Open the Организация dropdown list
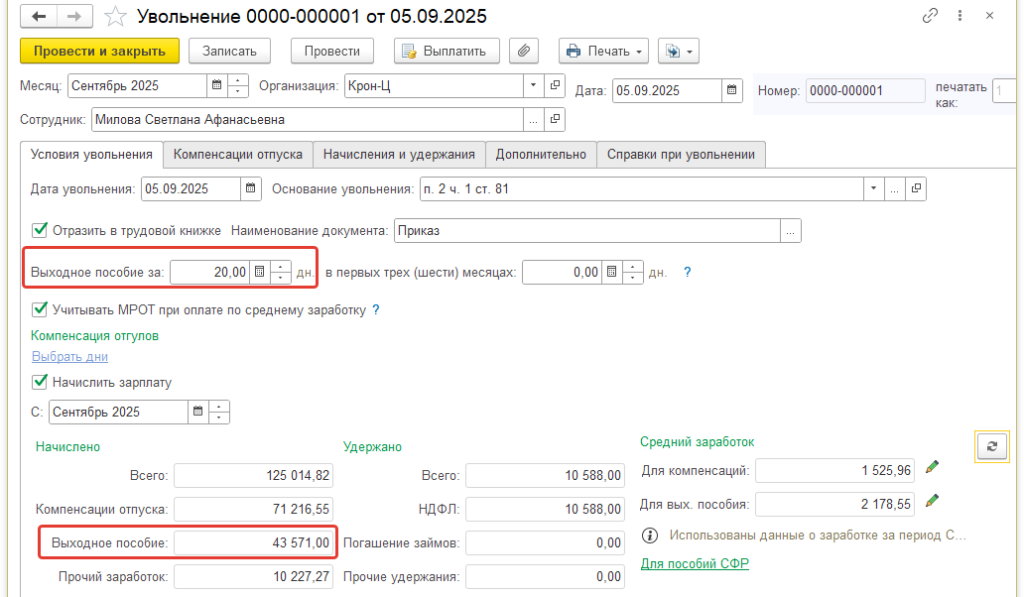This screenshot has width=1024, height=597. 533,86
